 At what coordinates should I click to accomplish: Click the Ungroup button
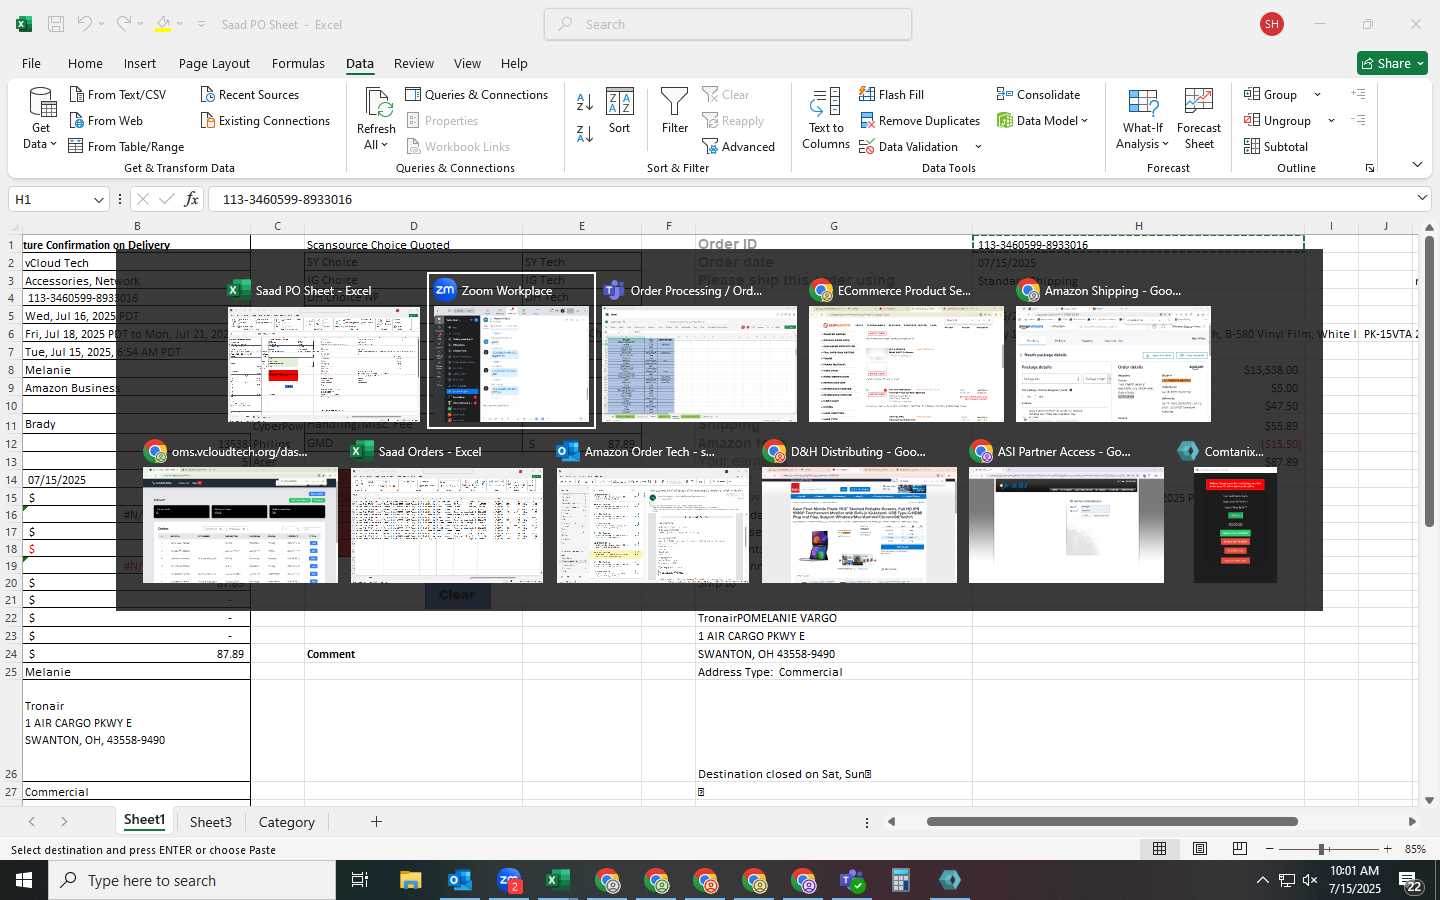point(1278,121)
